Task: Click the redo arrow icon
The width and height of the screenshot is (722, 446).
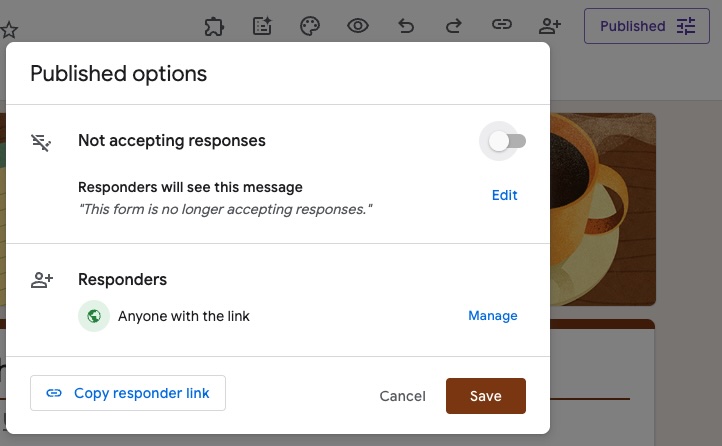Action: click(454, 26)
